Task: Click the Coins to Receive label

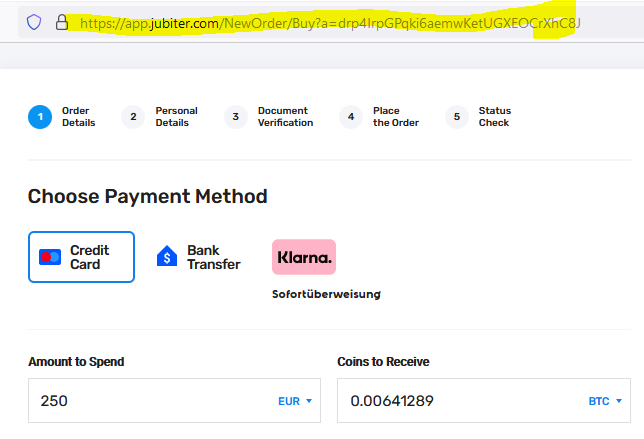Action: 383,361
